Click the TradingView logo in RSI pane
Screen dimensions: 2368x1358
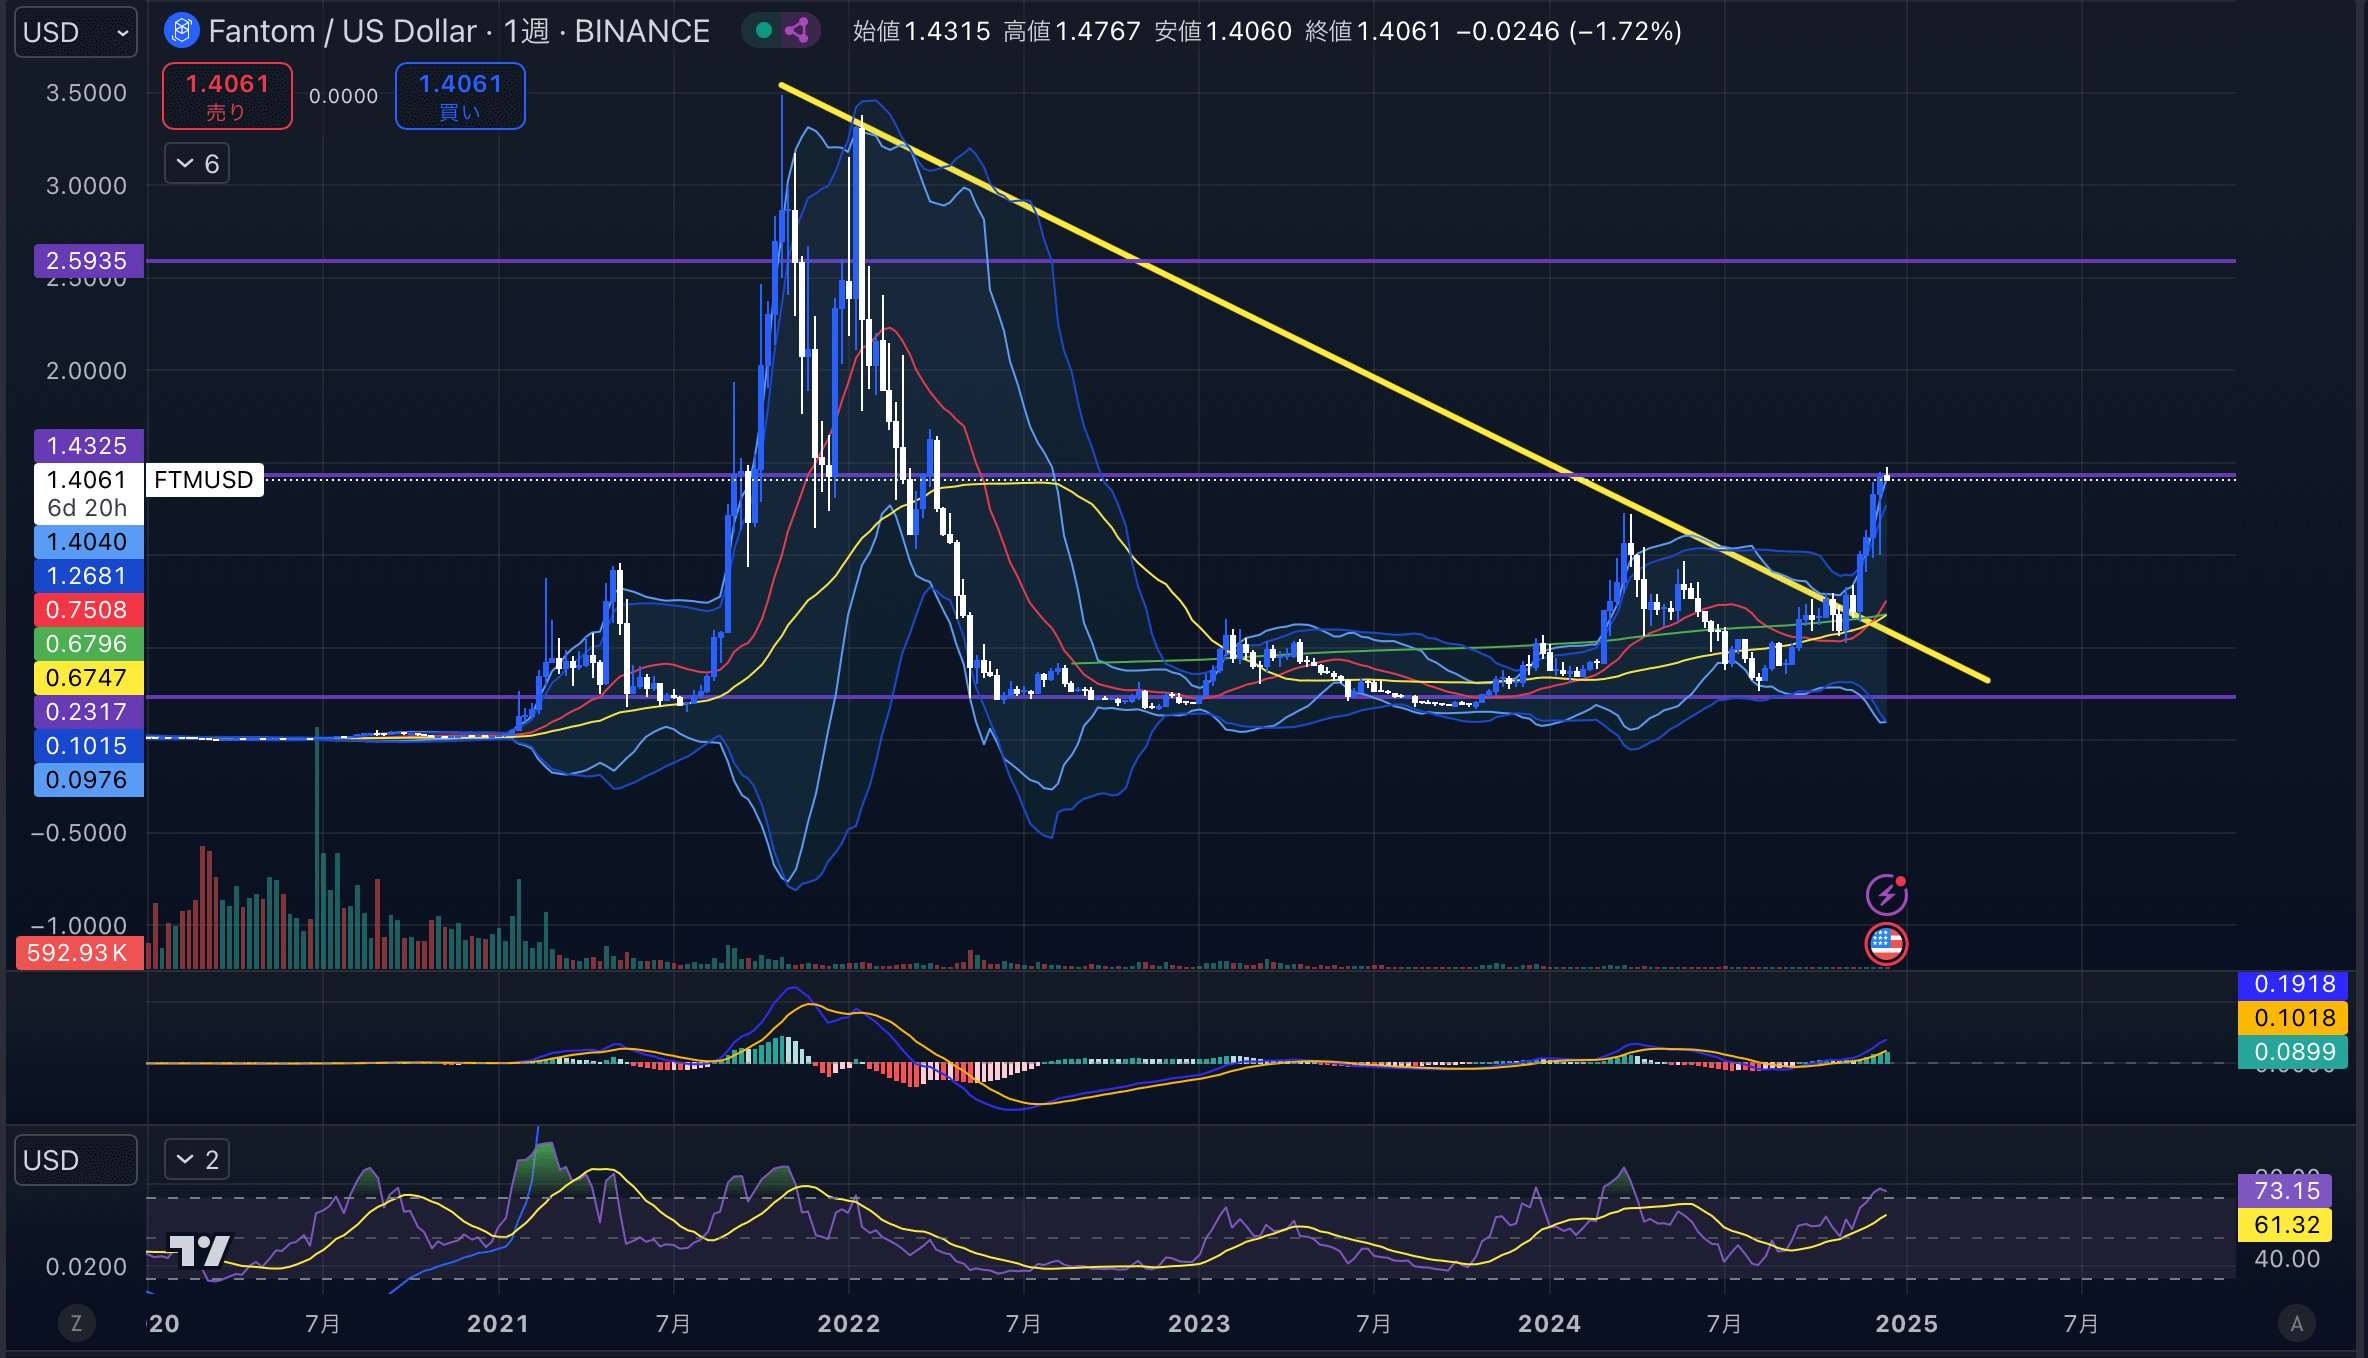point(200,1250)
